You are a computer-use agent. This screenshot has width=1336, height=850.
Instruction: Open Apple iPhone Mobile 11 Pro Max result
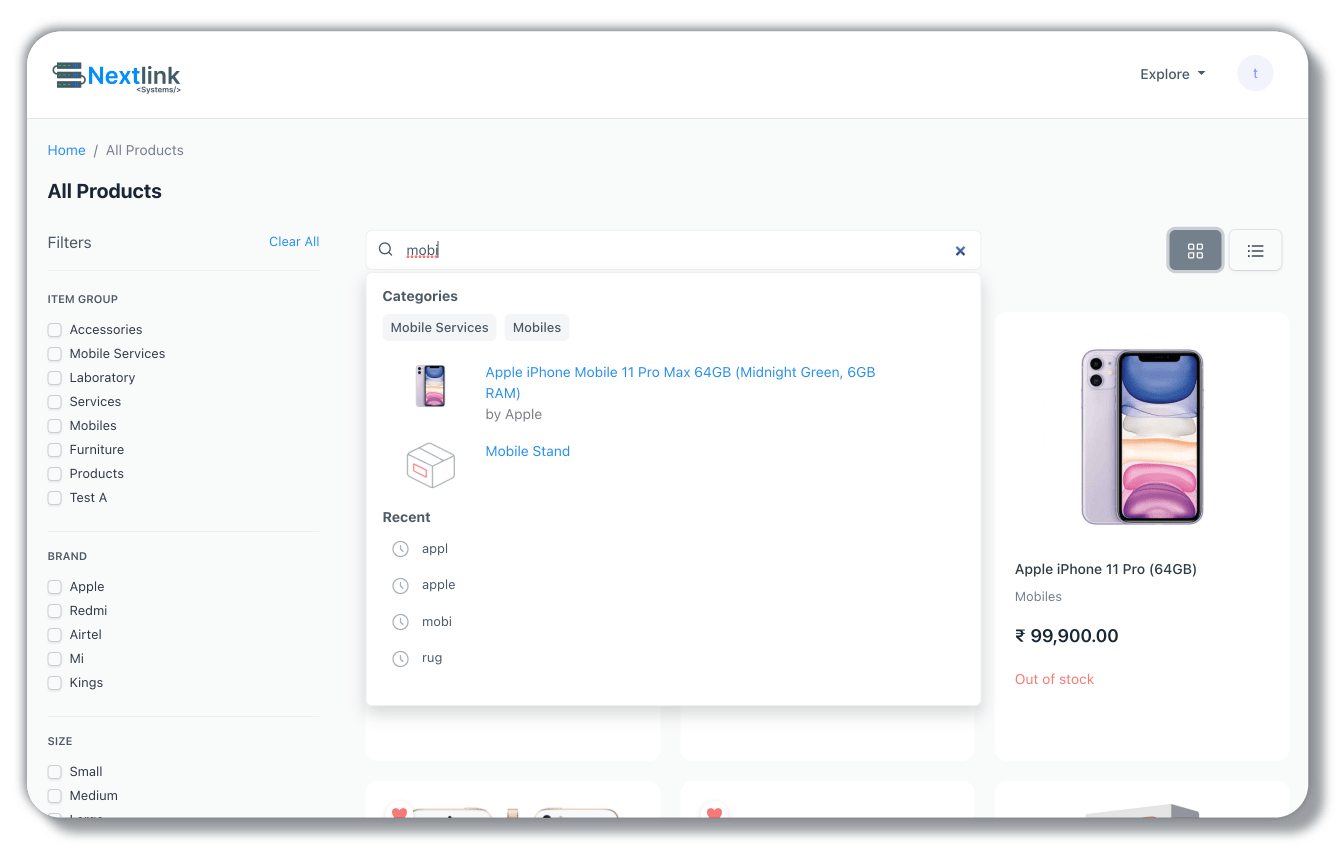[680, 382]
